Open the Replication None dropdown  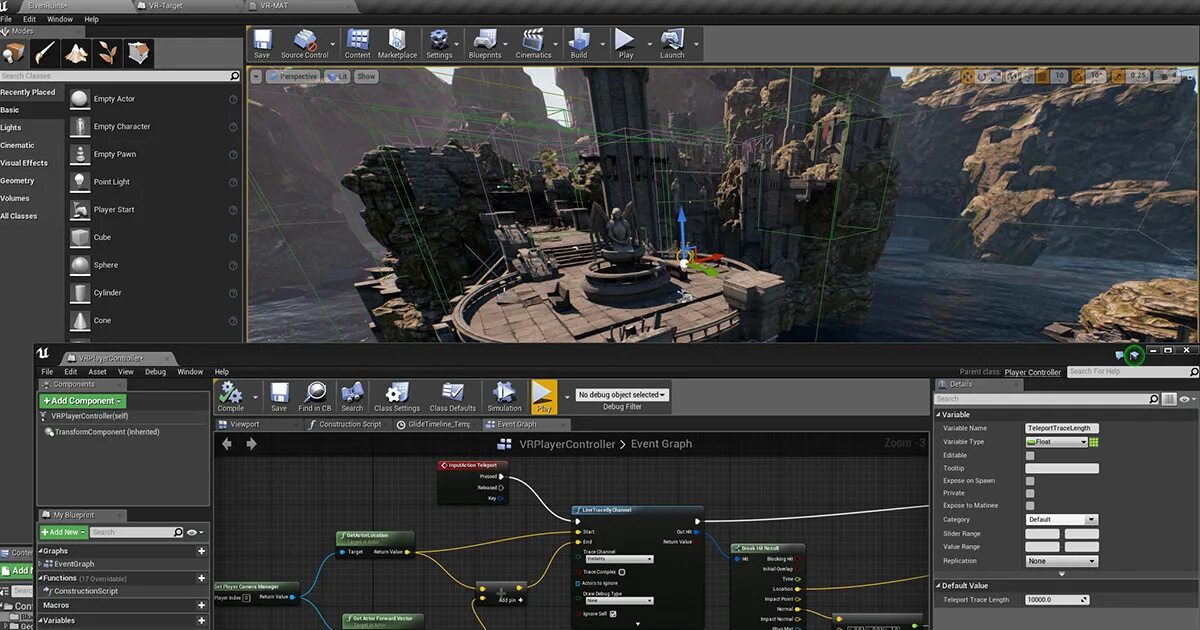[x=1062, y=561]
